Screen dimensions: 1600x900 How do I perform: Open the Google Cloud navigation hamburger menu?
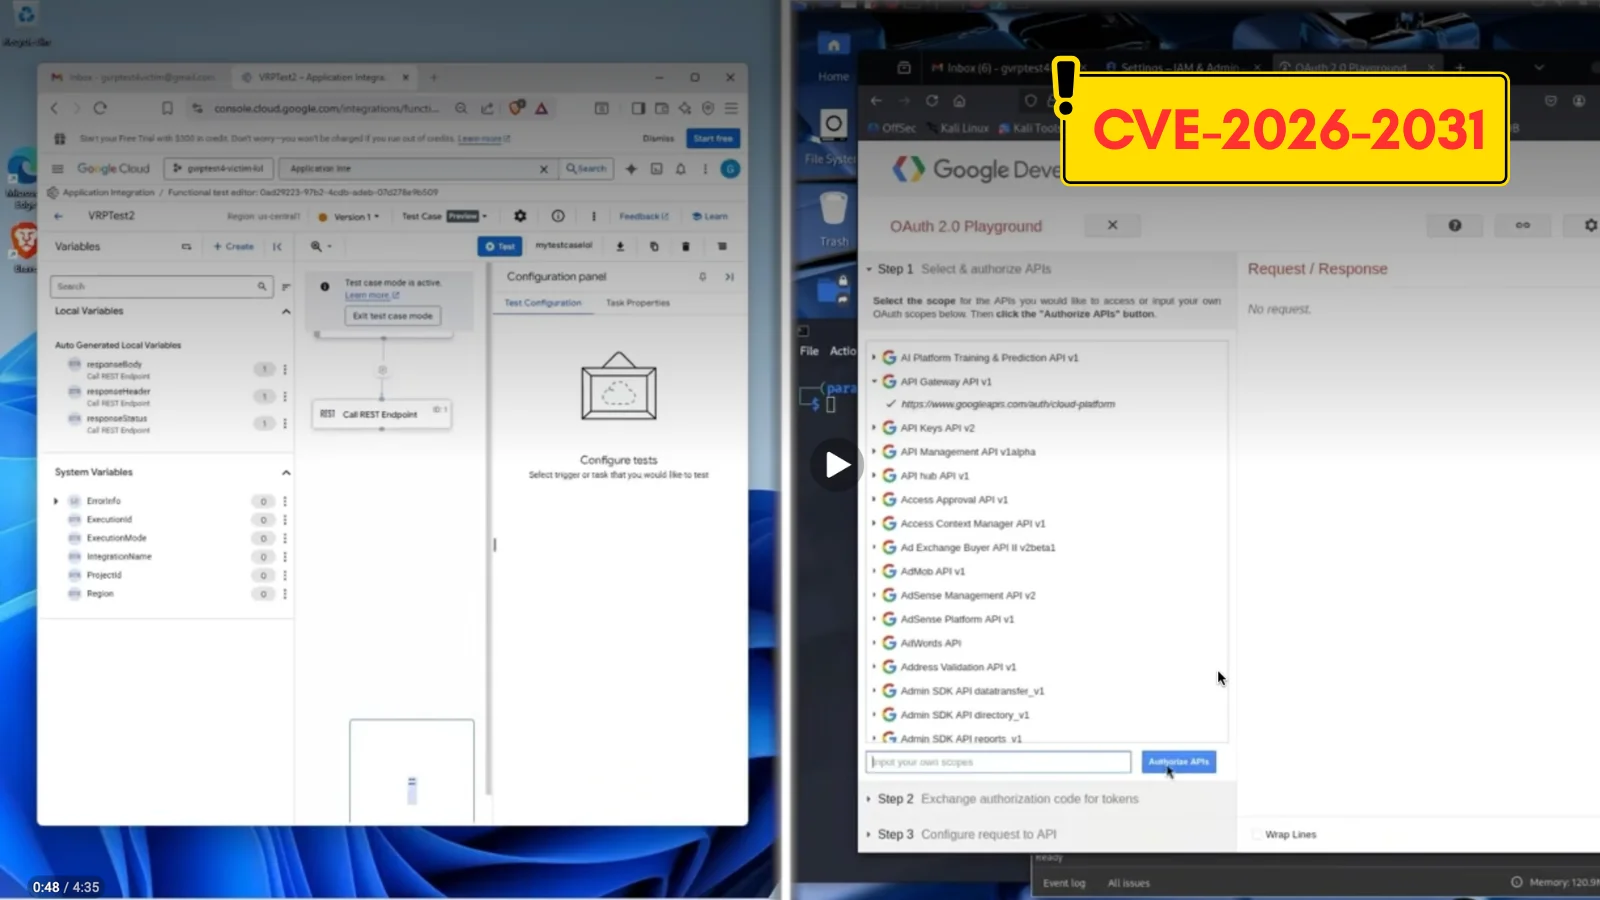58,169
